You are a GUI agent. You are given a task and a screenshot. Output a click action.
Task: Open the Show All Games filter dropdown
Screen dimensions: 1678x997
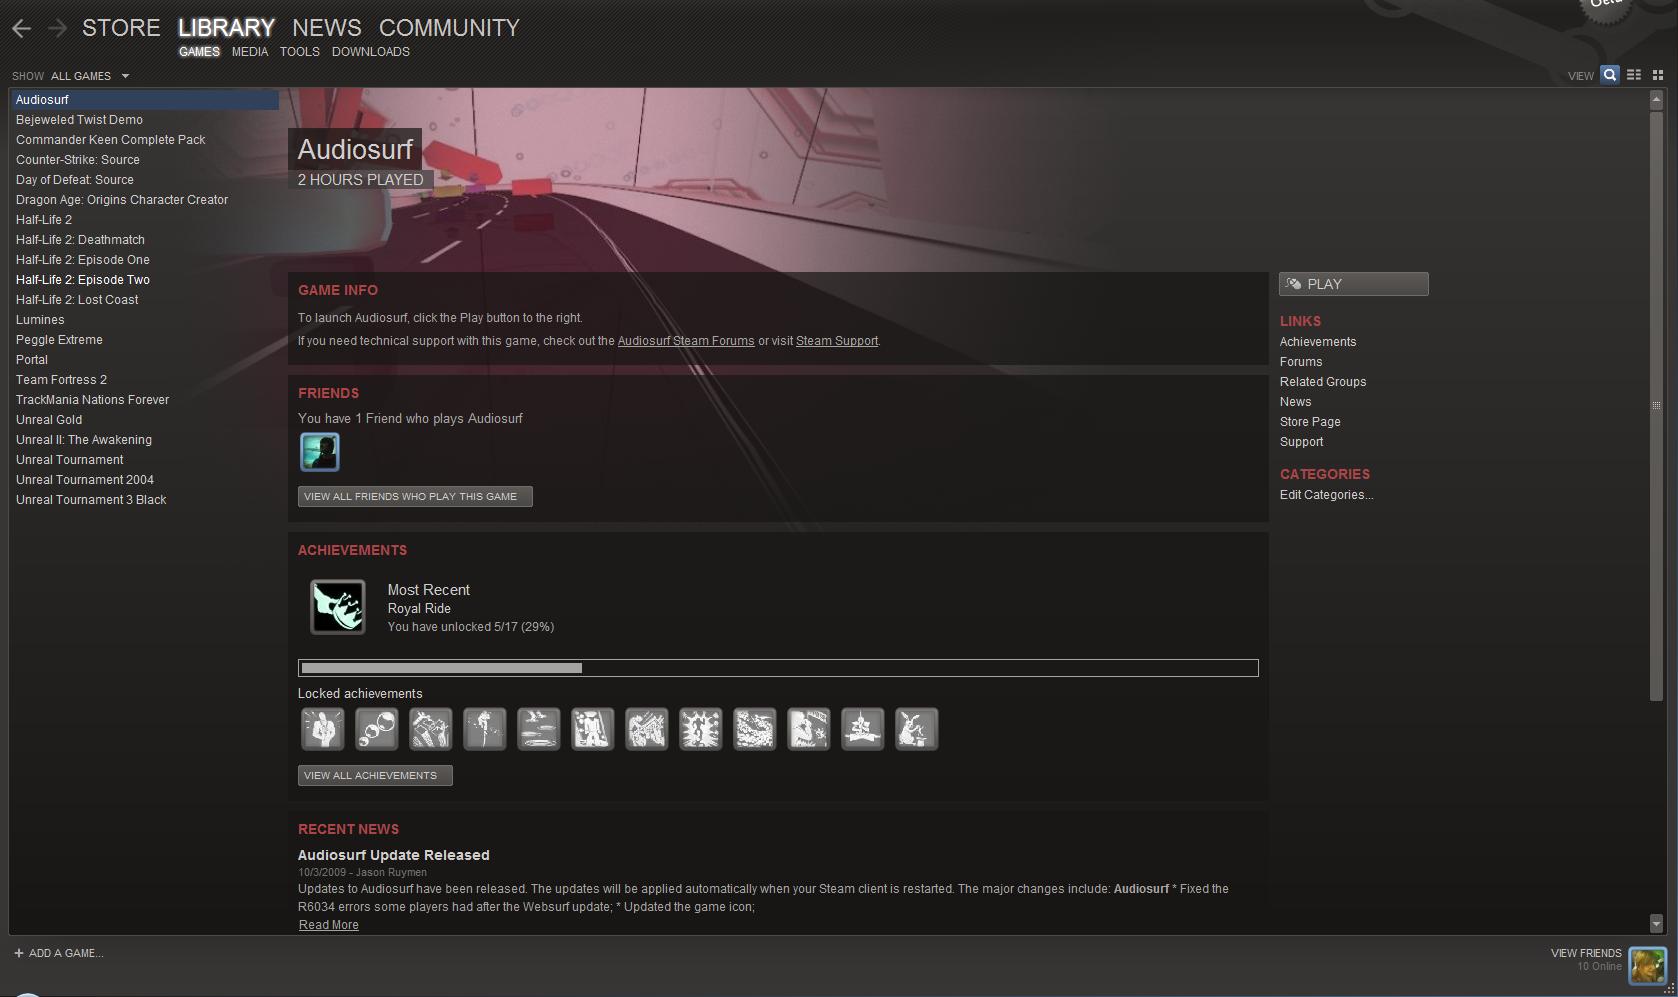click(91, 76)
